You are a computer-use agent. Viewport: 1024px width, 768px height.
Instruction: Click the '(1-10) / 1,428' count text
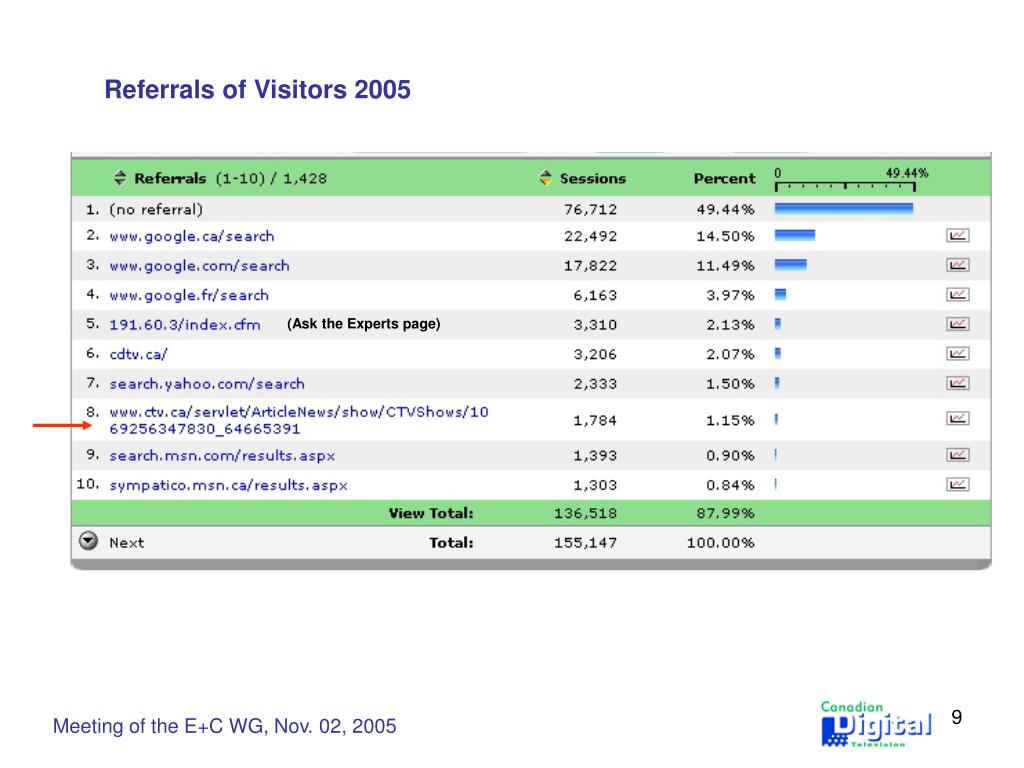point(271,178)
